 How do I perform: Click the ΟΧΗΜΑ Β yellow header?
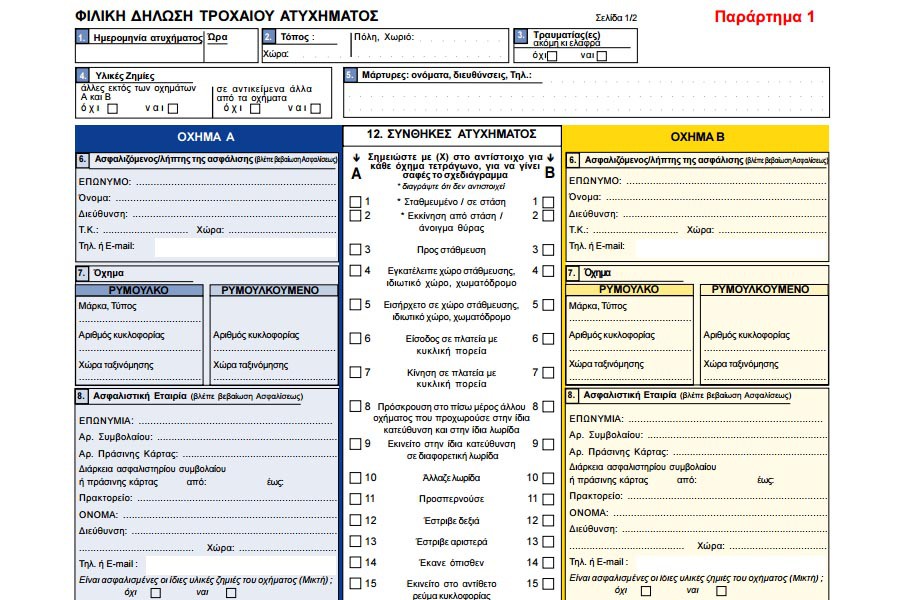click(696, 137)
